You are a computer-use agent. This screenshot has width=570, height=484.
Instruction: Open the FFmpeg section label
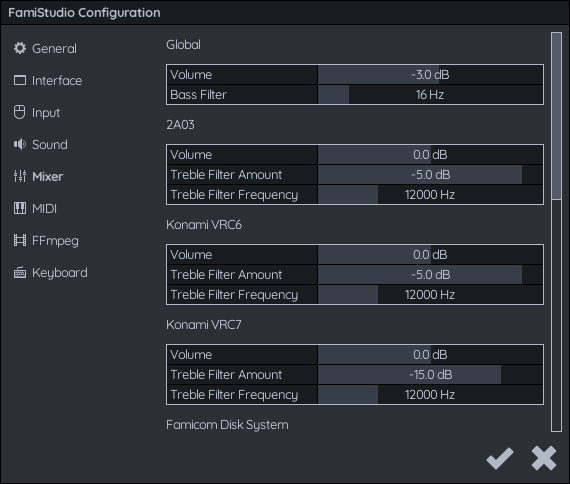[55, 241]
